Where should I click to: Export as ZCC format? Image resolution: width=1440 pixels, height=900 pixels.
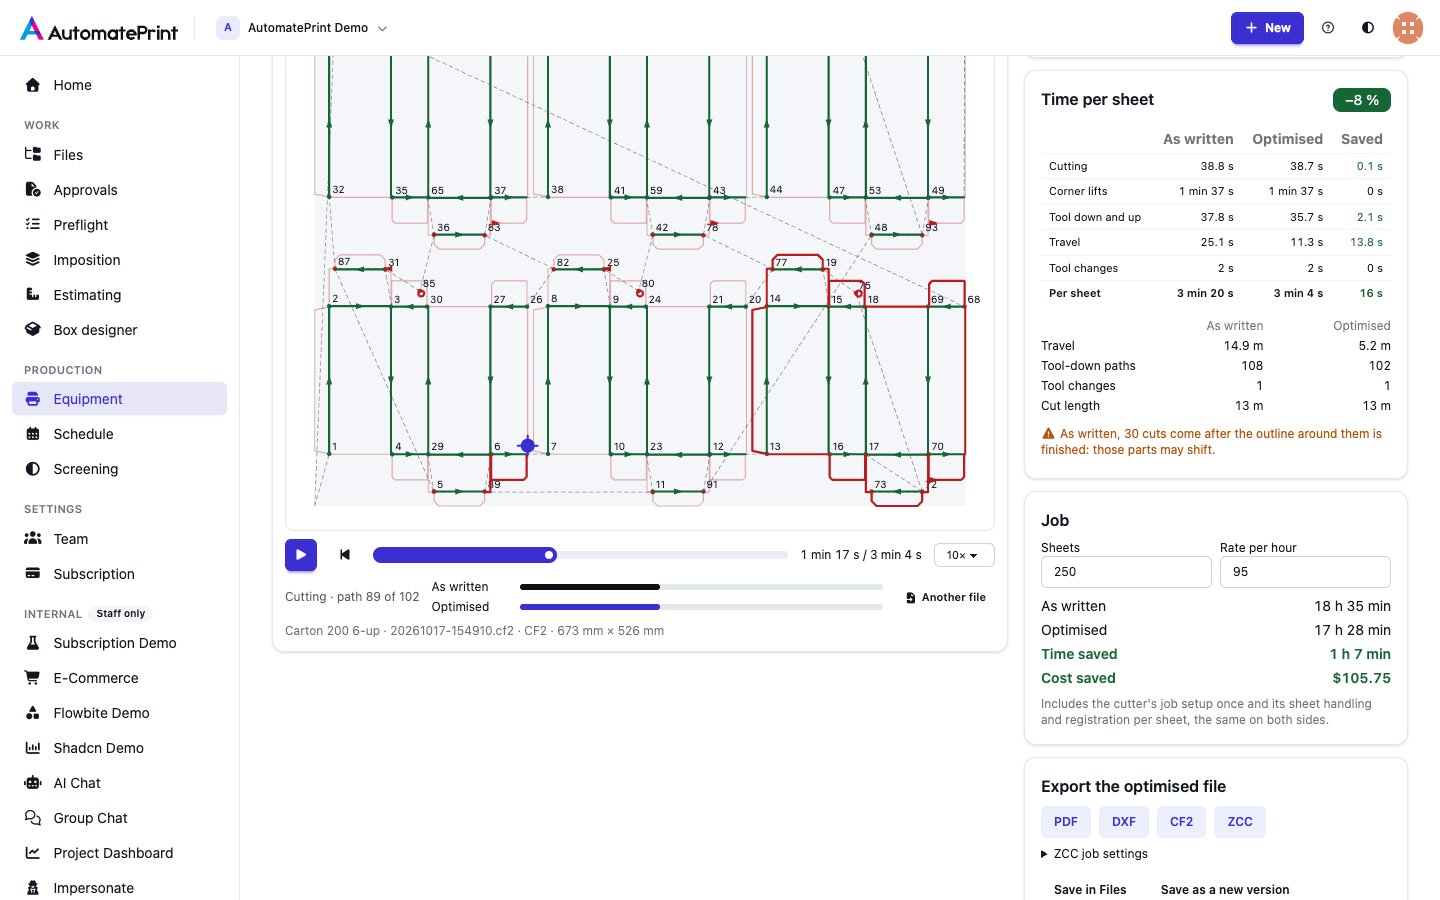[x=1240, y=822]
